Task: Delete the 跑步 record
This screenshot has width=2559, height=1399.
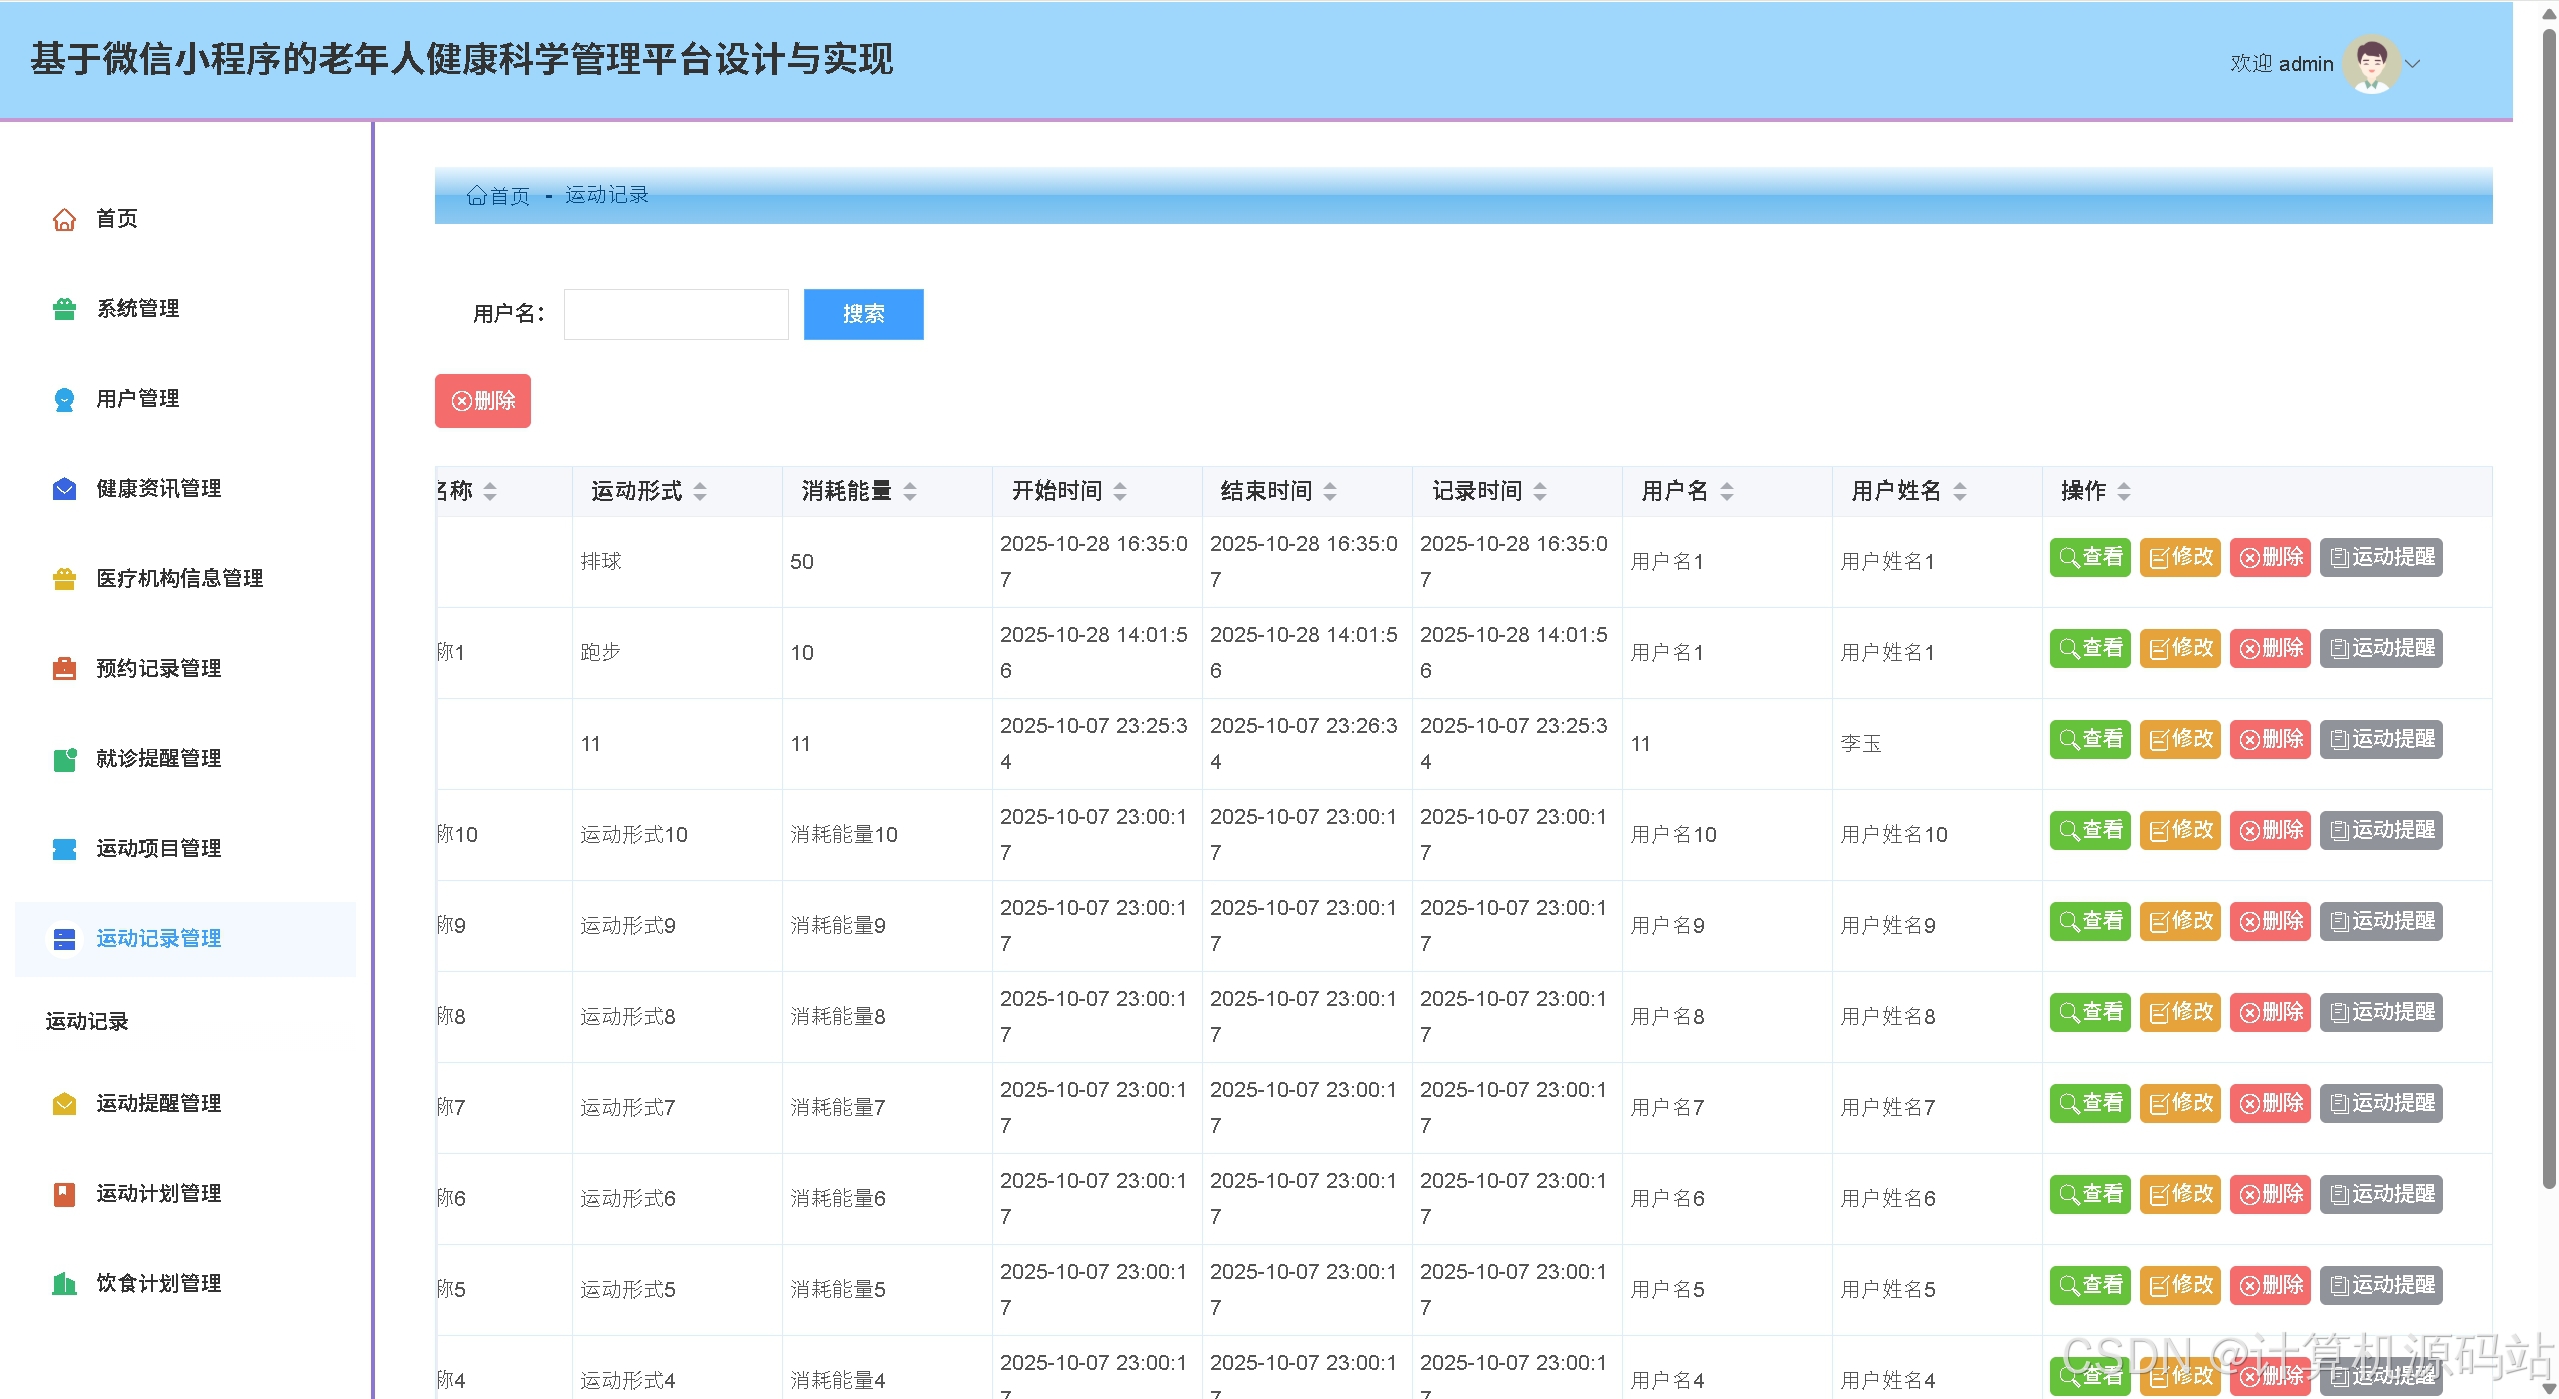Action: tap(2270, 648)
